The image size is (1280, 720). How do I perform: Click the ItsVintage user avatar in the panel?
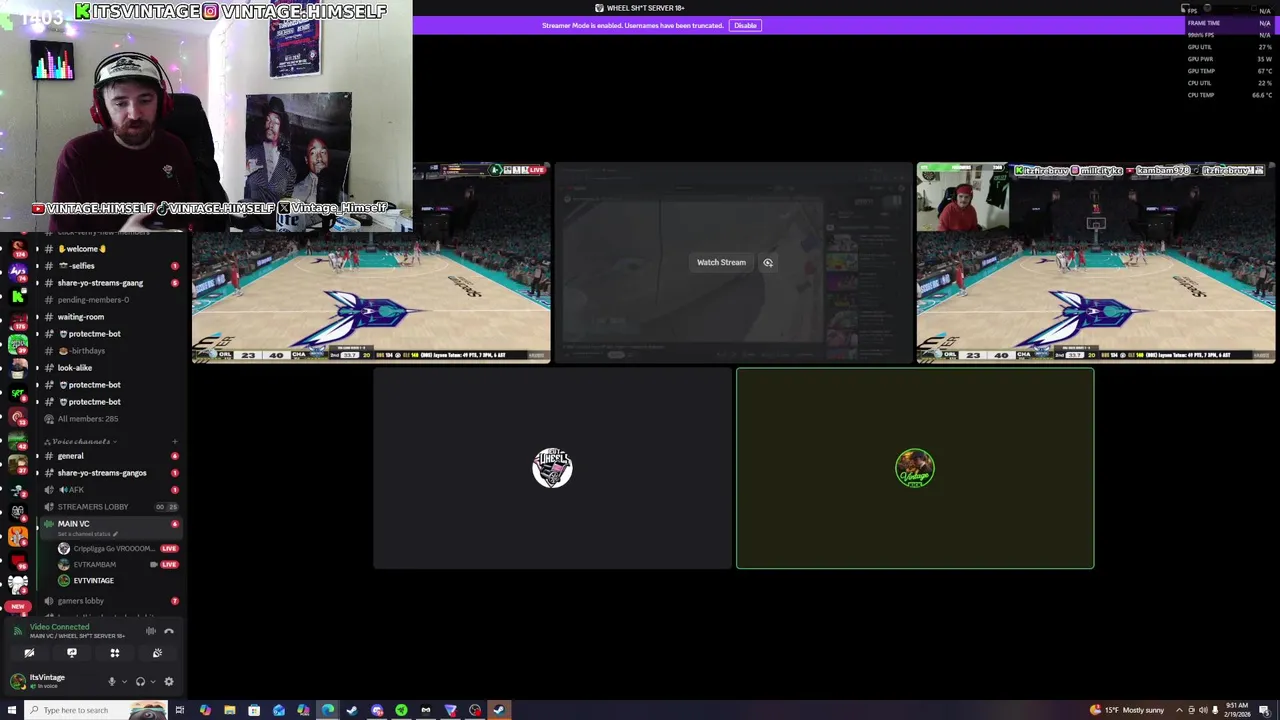(18, 682)
